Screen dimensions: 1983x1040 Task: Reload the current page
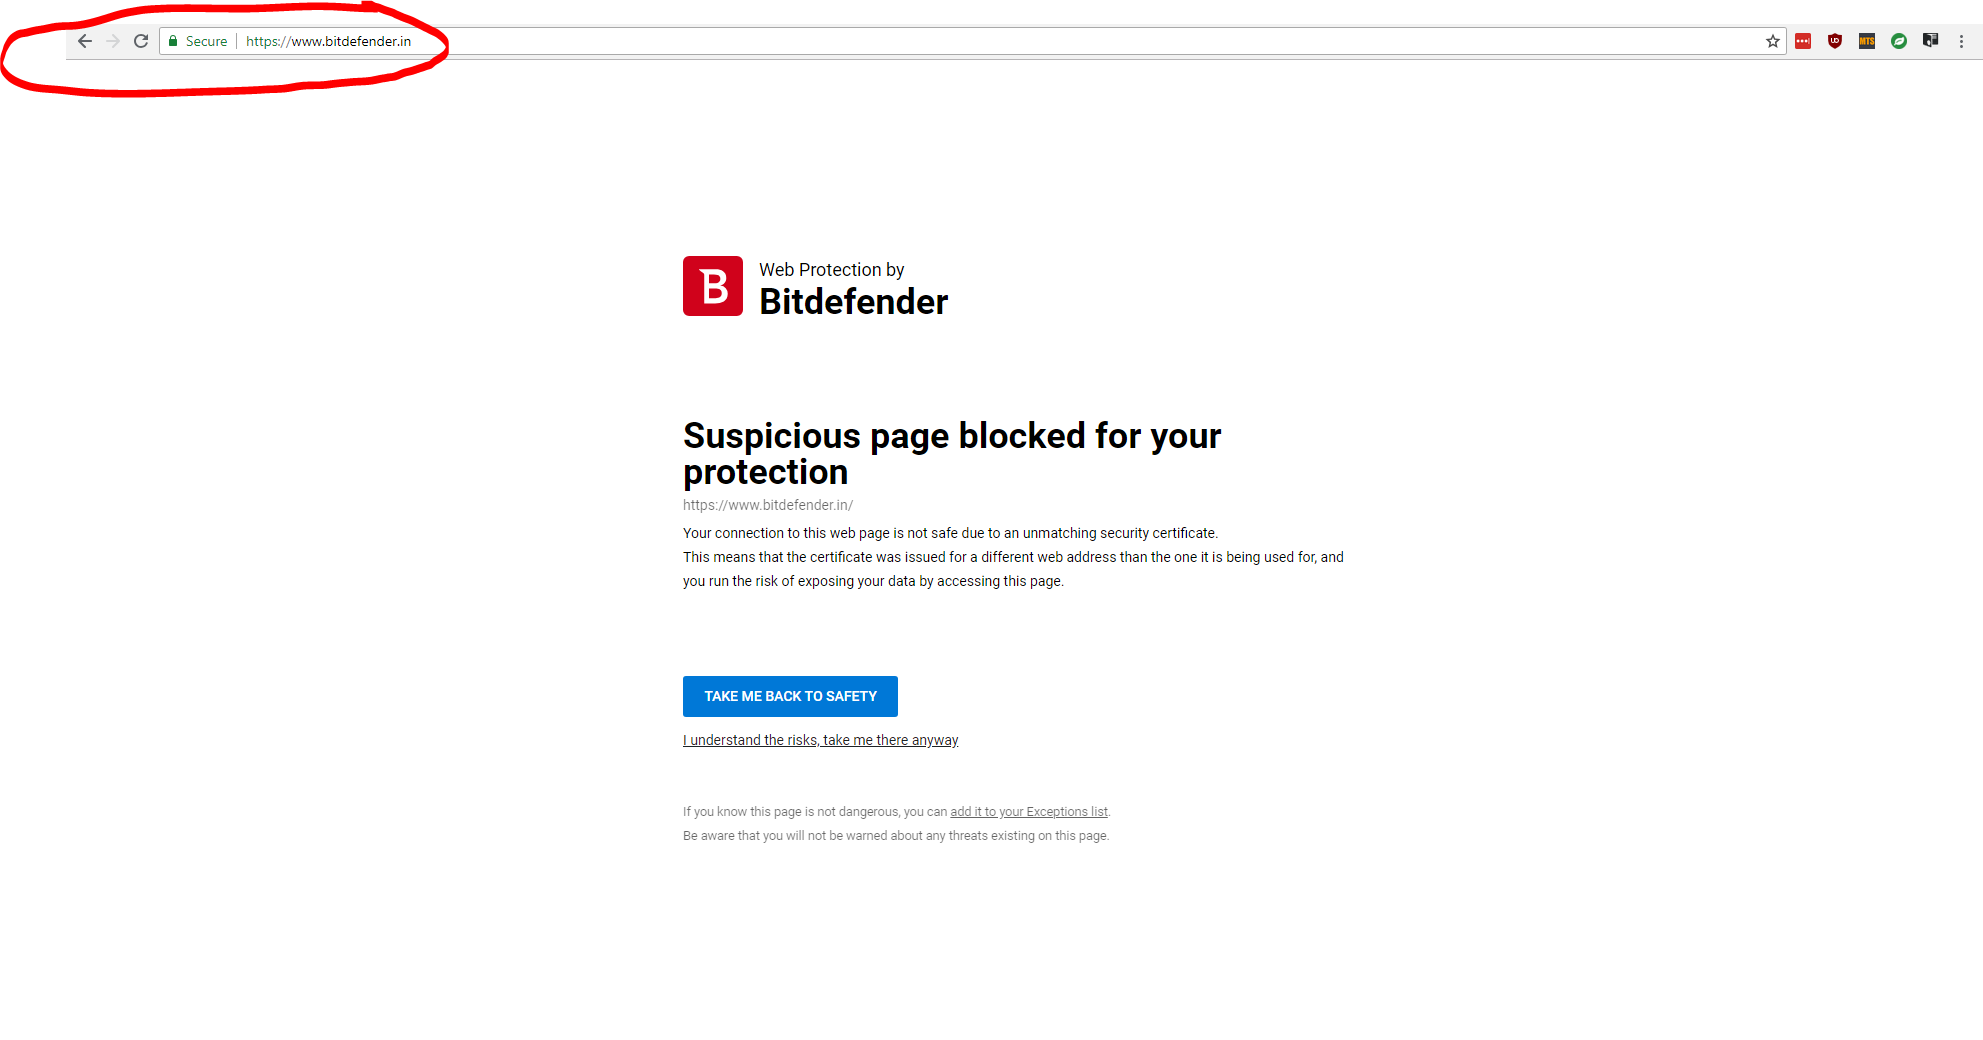coord(141,41)
